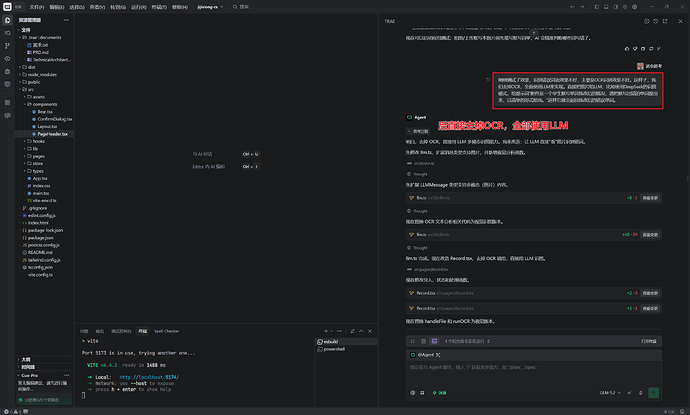Switch to the Spell Checker tab
Screen dimensions: 690x415
[x=166, y=331]
